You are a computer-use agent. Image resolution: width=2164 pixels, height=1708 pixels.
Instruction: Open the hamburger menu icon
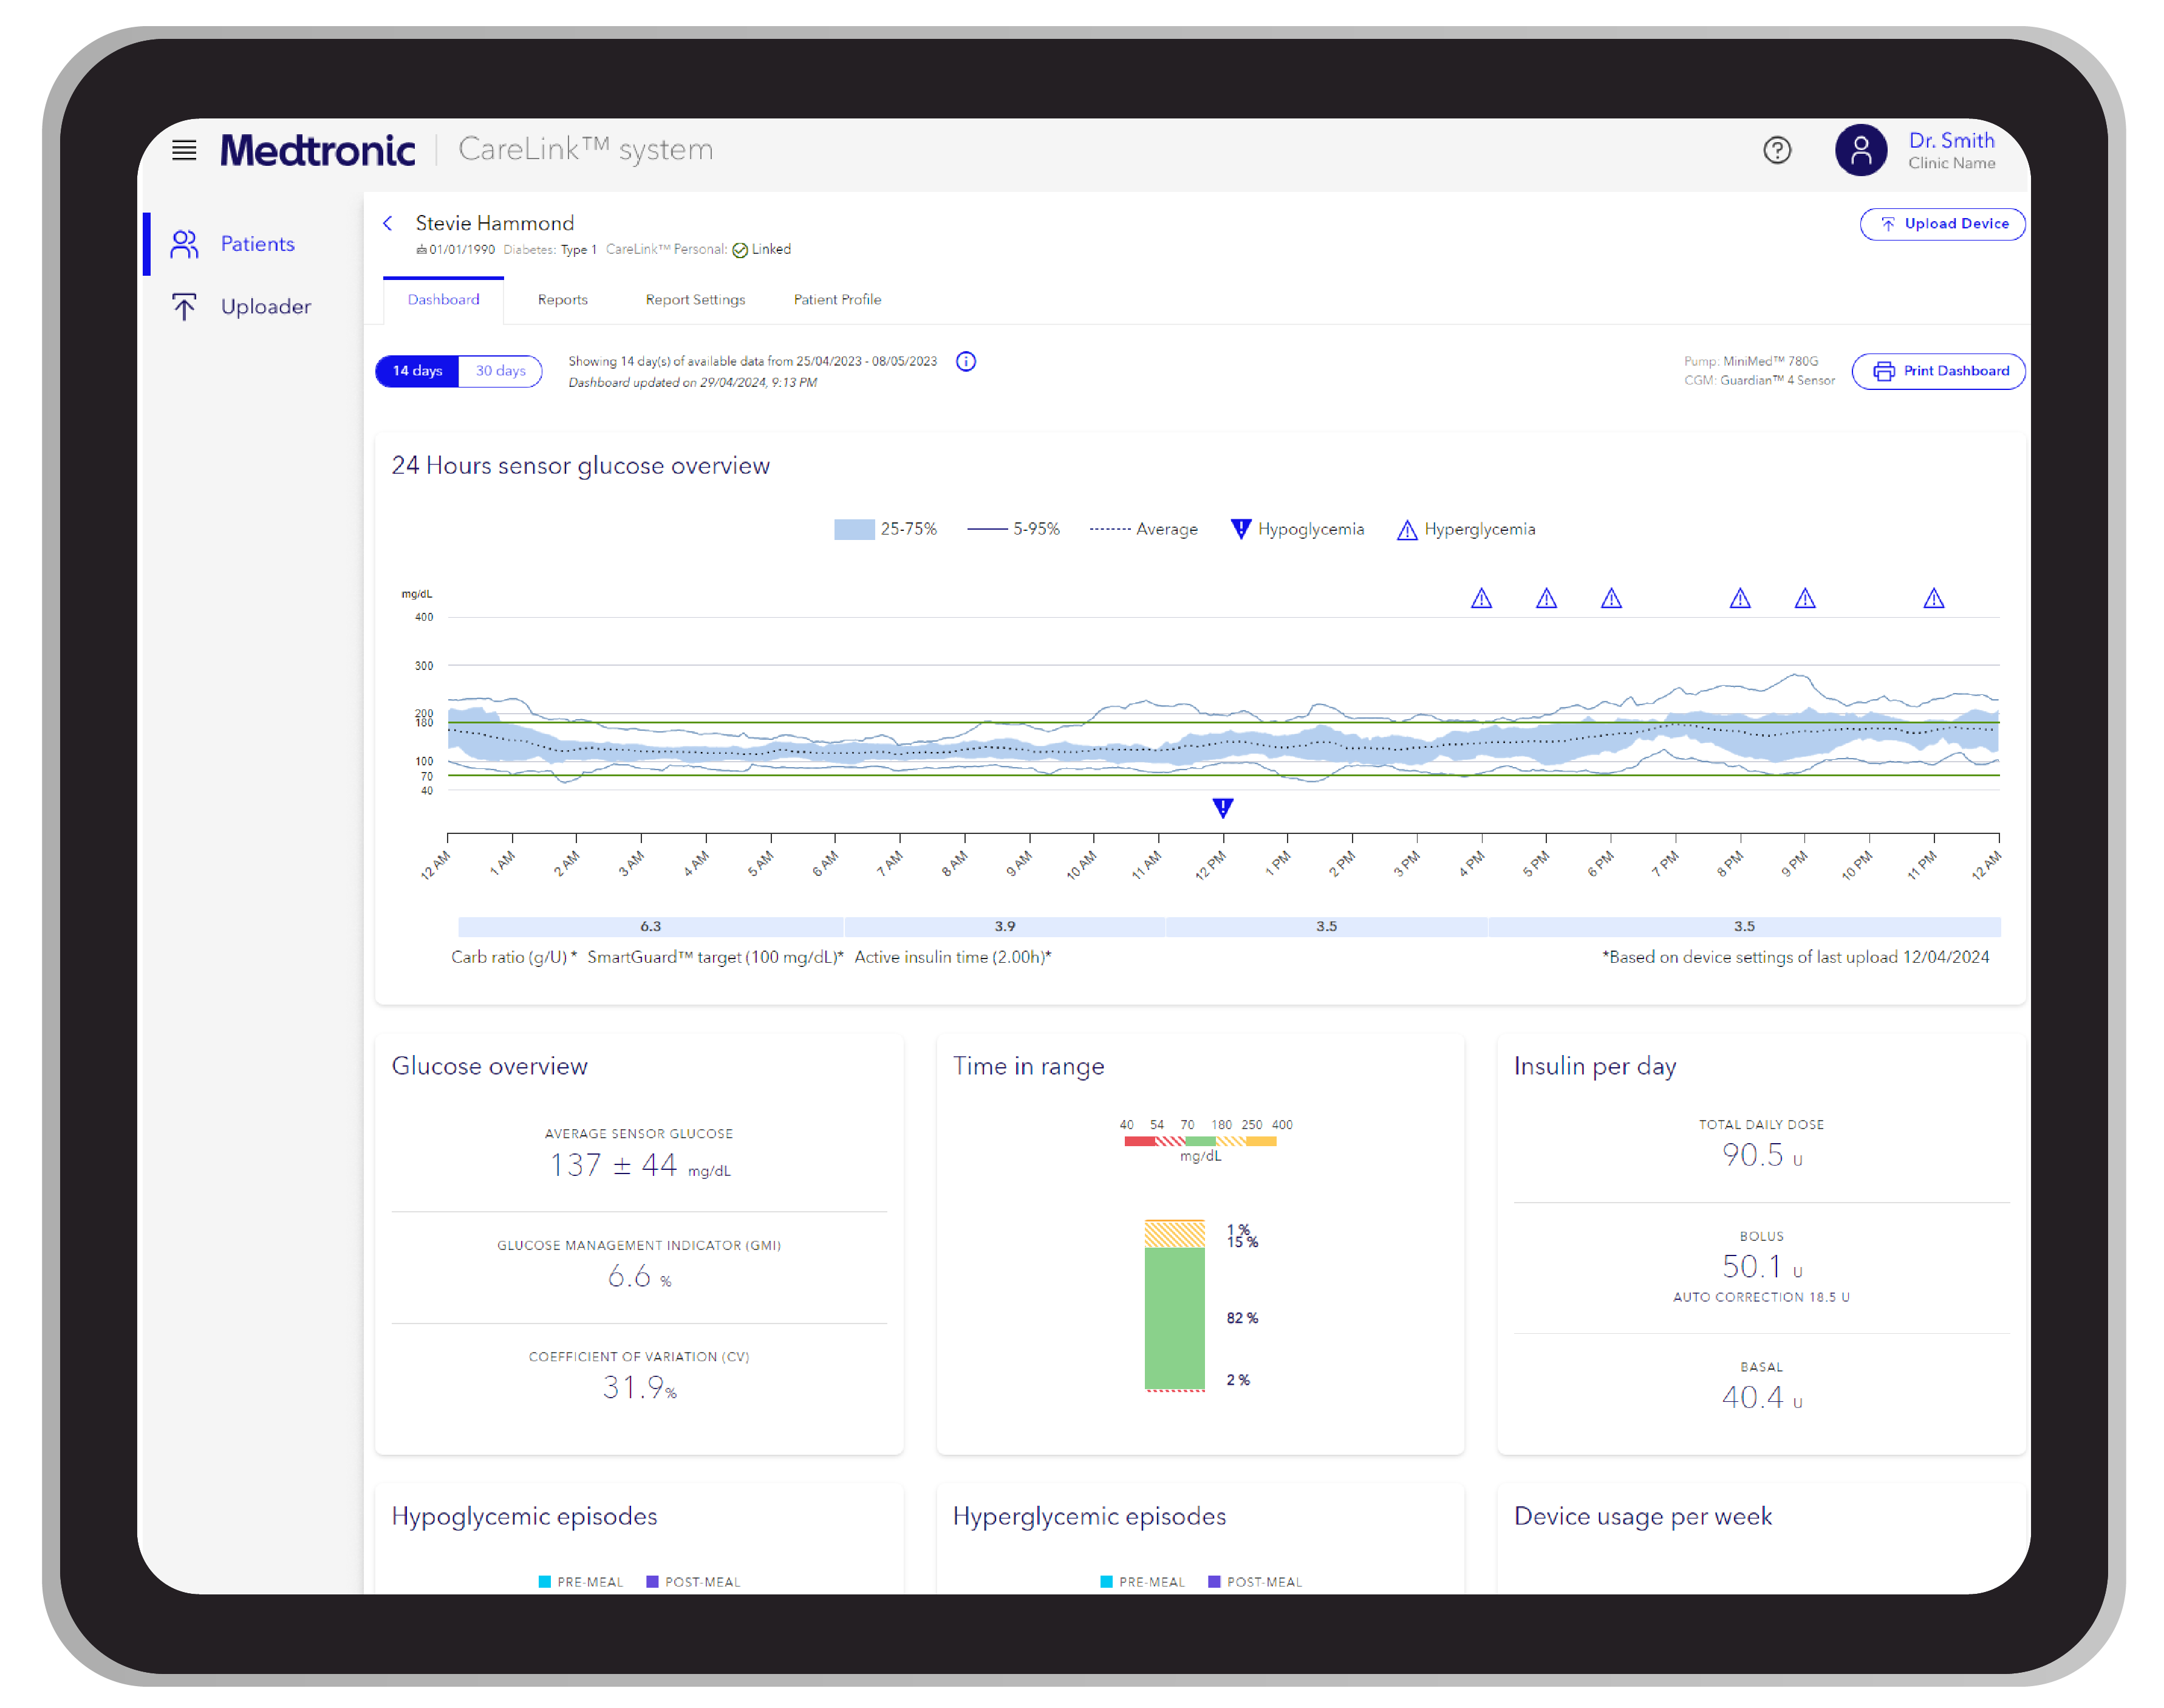(184, 150)
